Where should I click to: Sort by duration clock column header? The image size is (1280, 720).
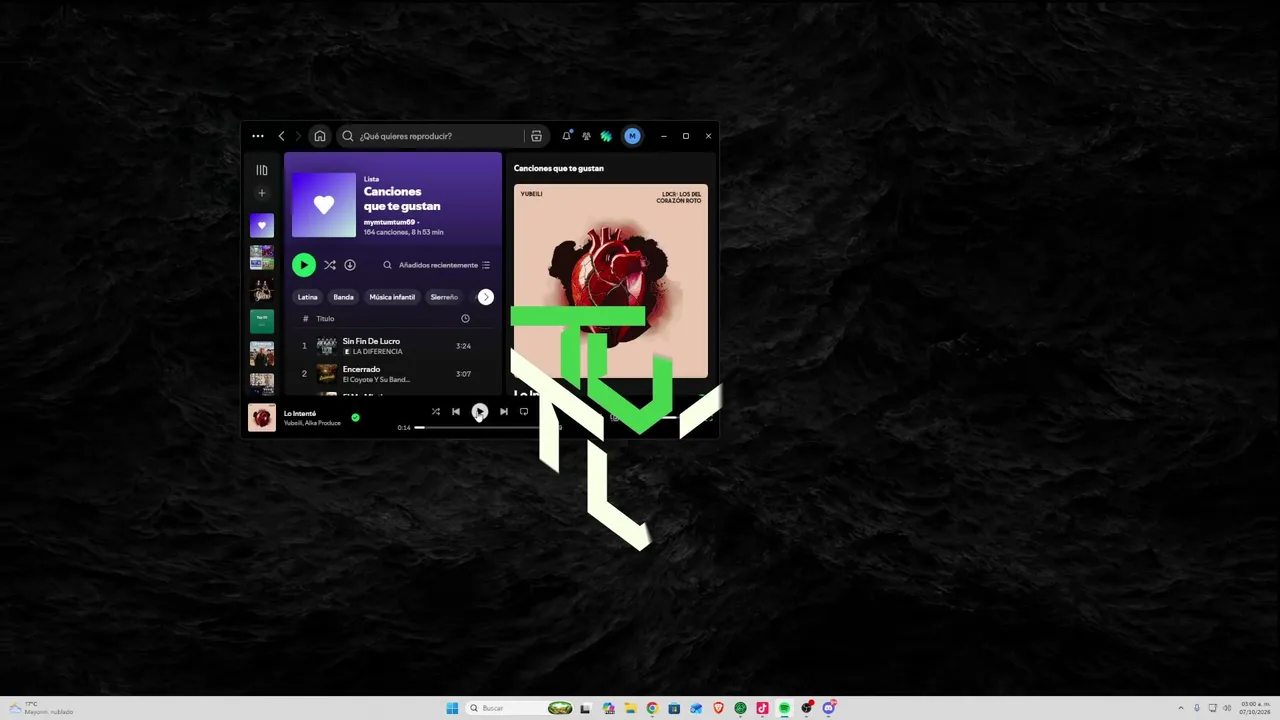465,318
